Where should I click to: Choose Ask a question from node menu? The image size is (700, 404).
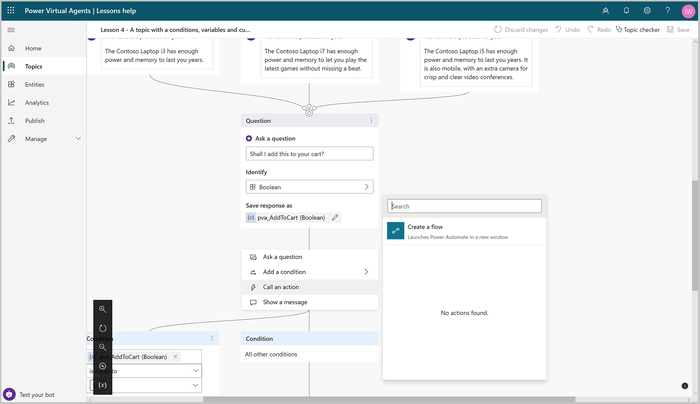pyautogui.click(x=309, y=257)
